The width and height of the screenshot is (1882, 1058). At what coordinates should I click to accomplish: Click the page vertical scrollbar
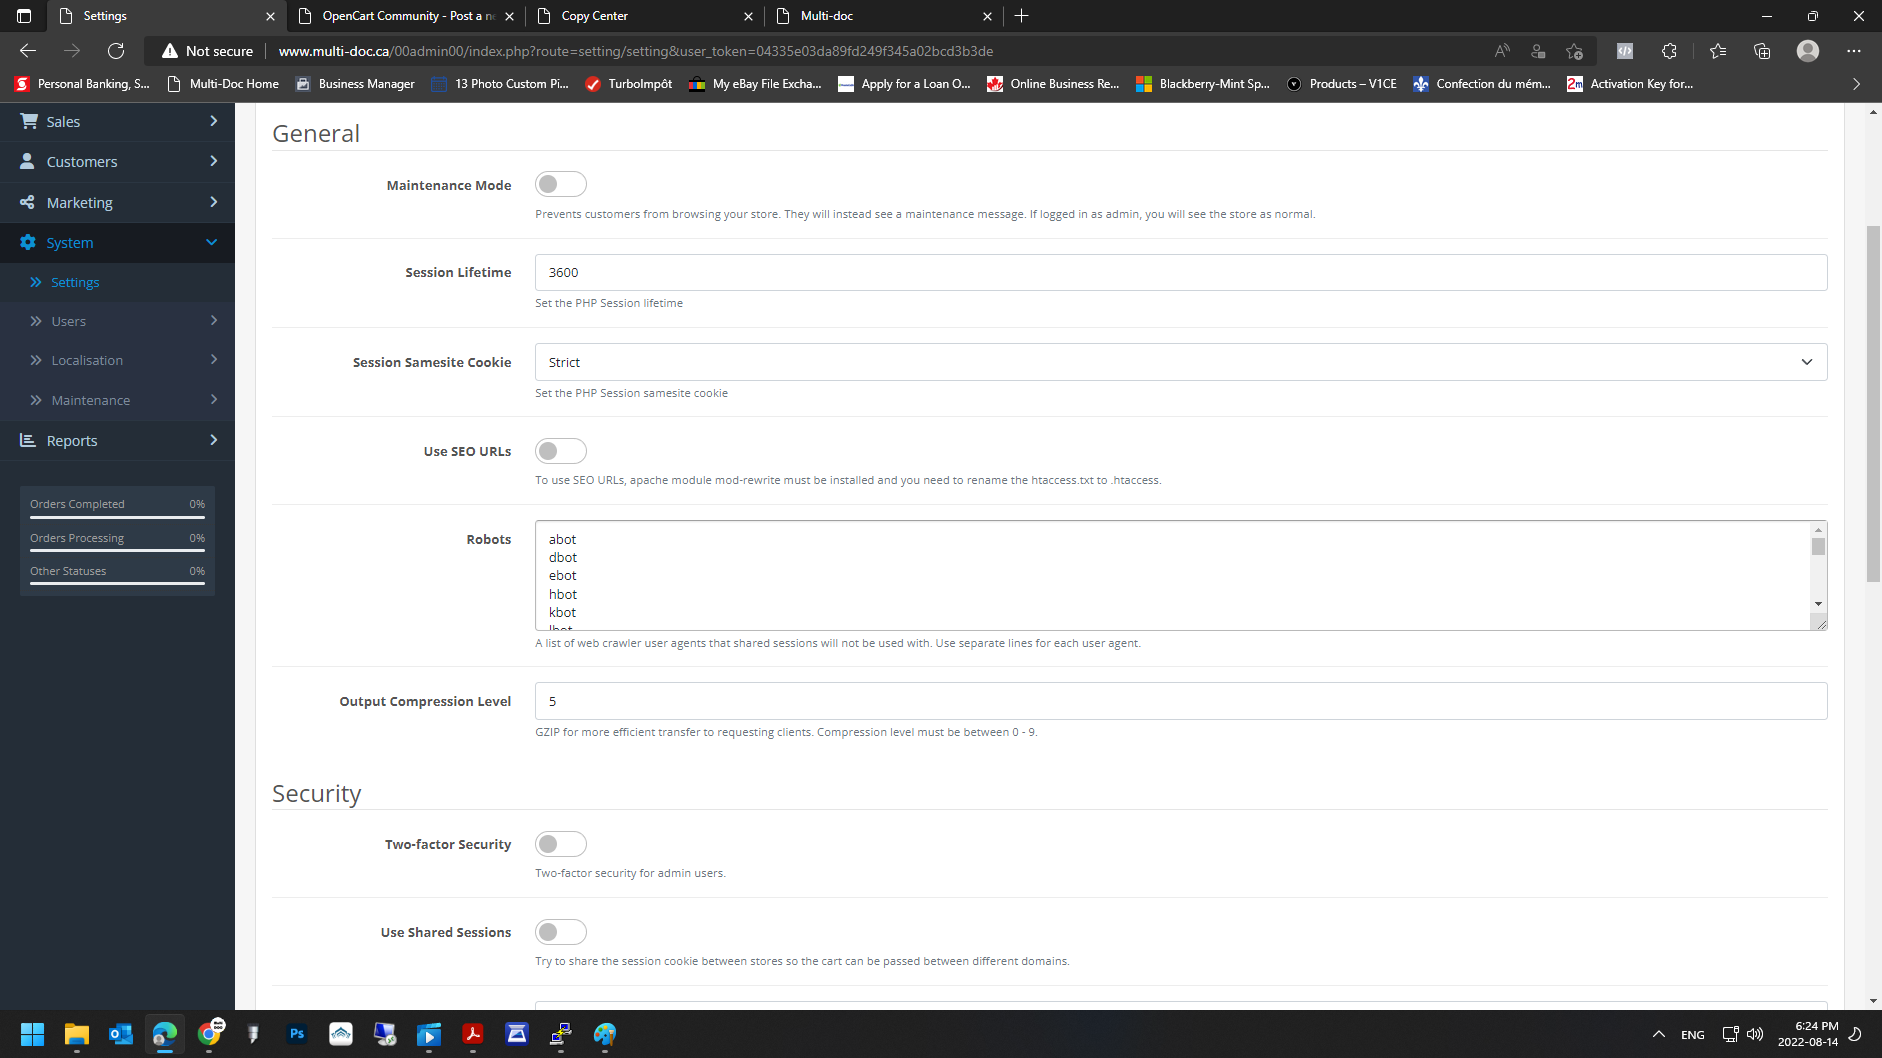click(x=1873, y=404)
